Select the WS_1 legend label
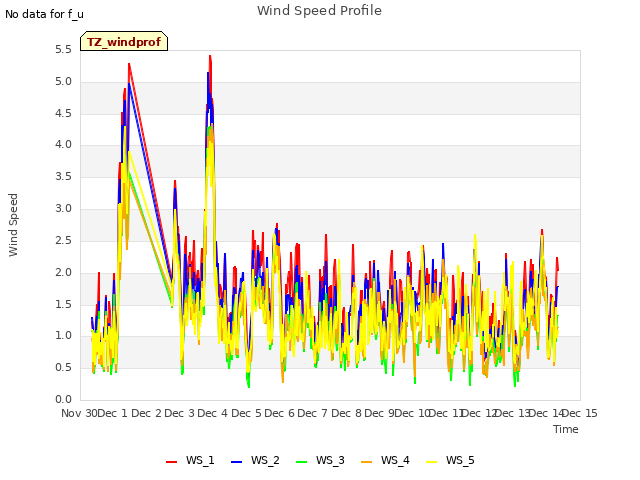 click(x=200, y=460)
